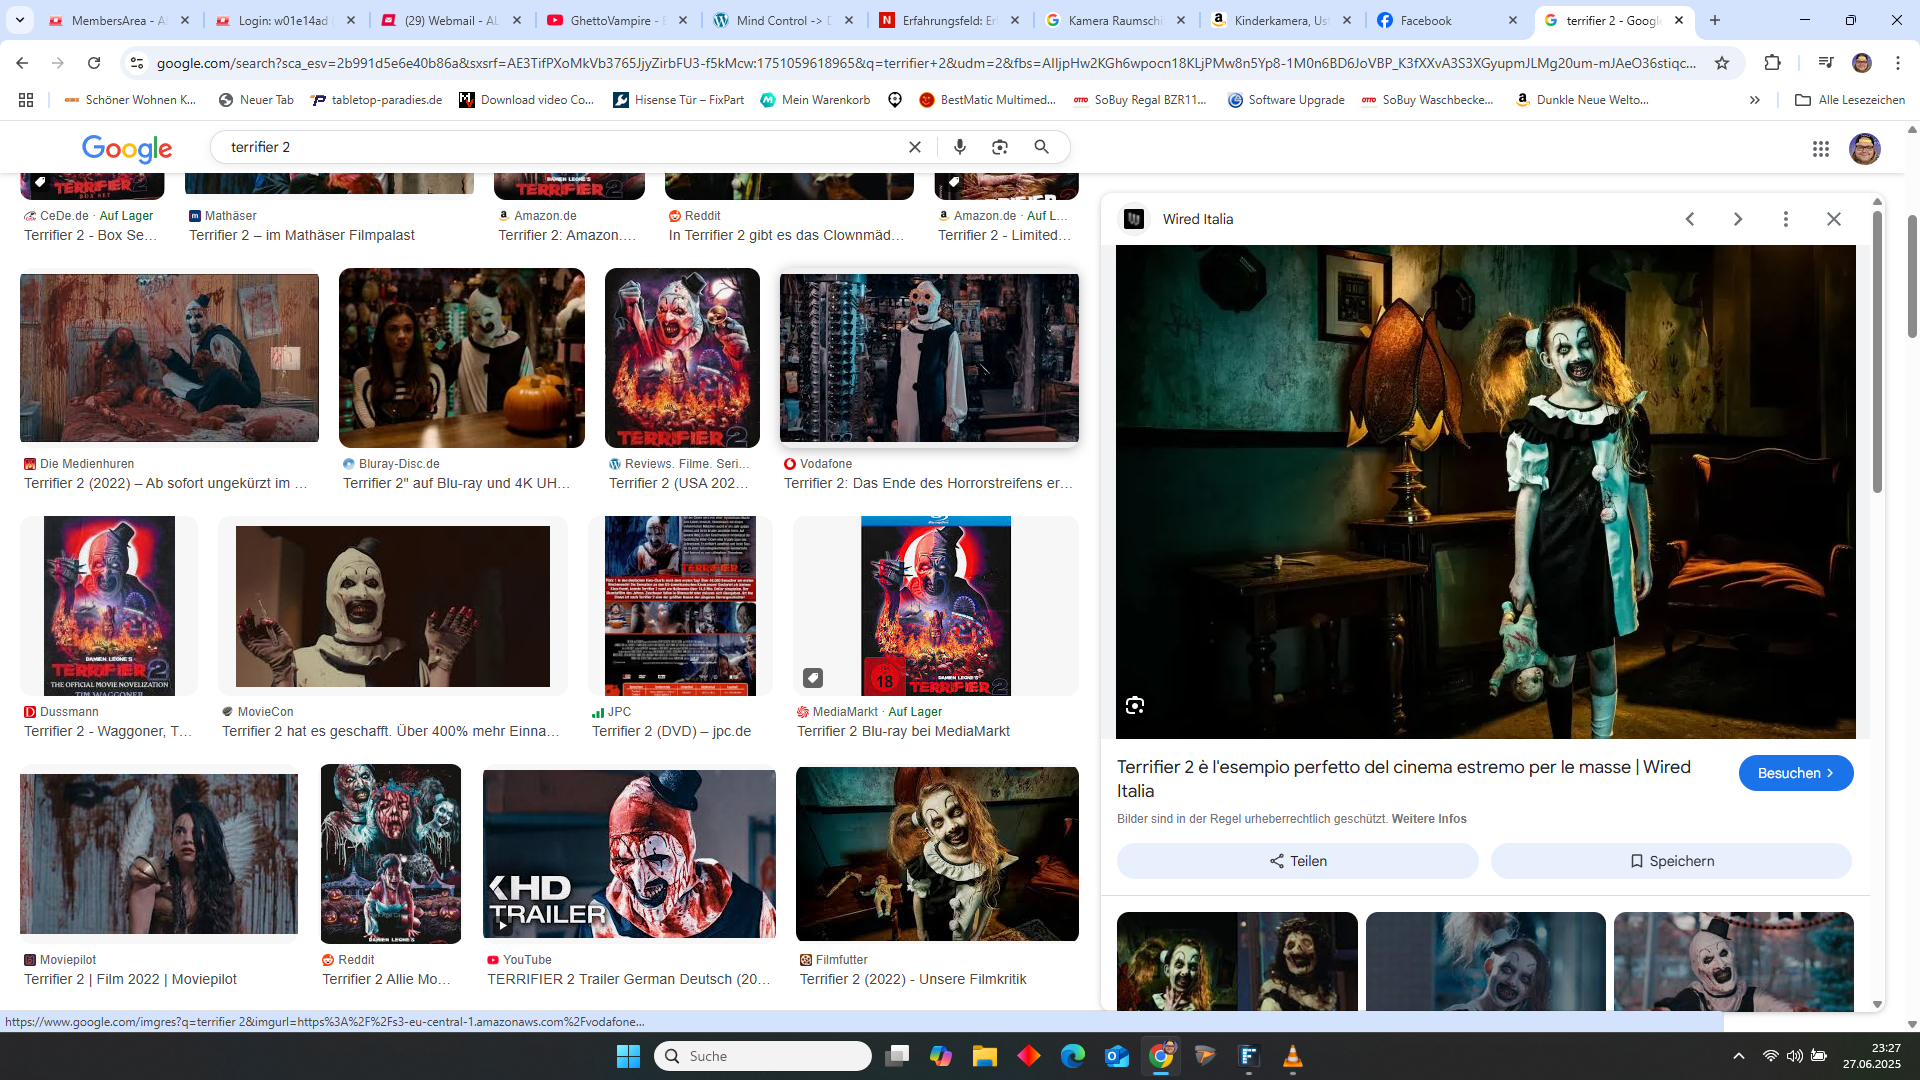This screenshot has width=1920, height=1080.
Task: Open tabletop-paradies.de bookmark
Action: pos(377,100)
